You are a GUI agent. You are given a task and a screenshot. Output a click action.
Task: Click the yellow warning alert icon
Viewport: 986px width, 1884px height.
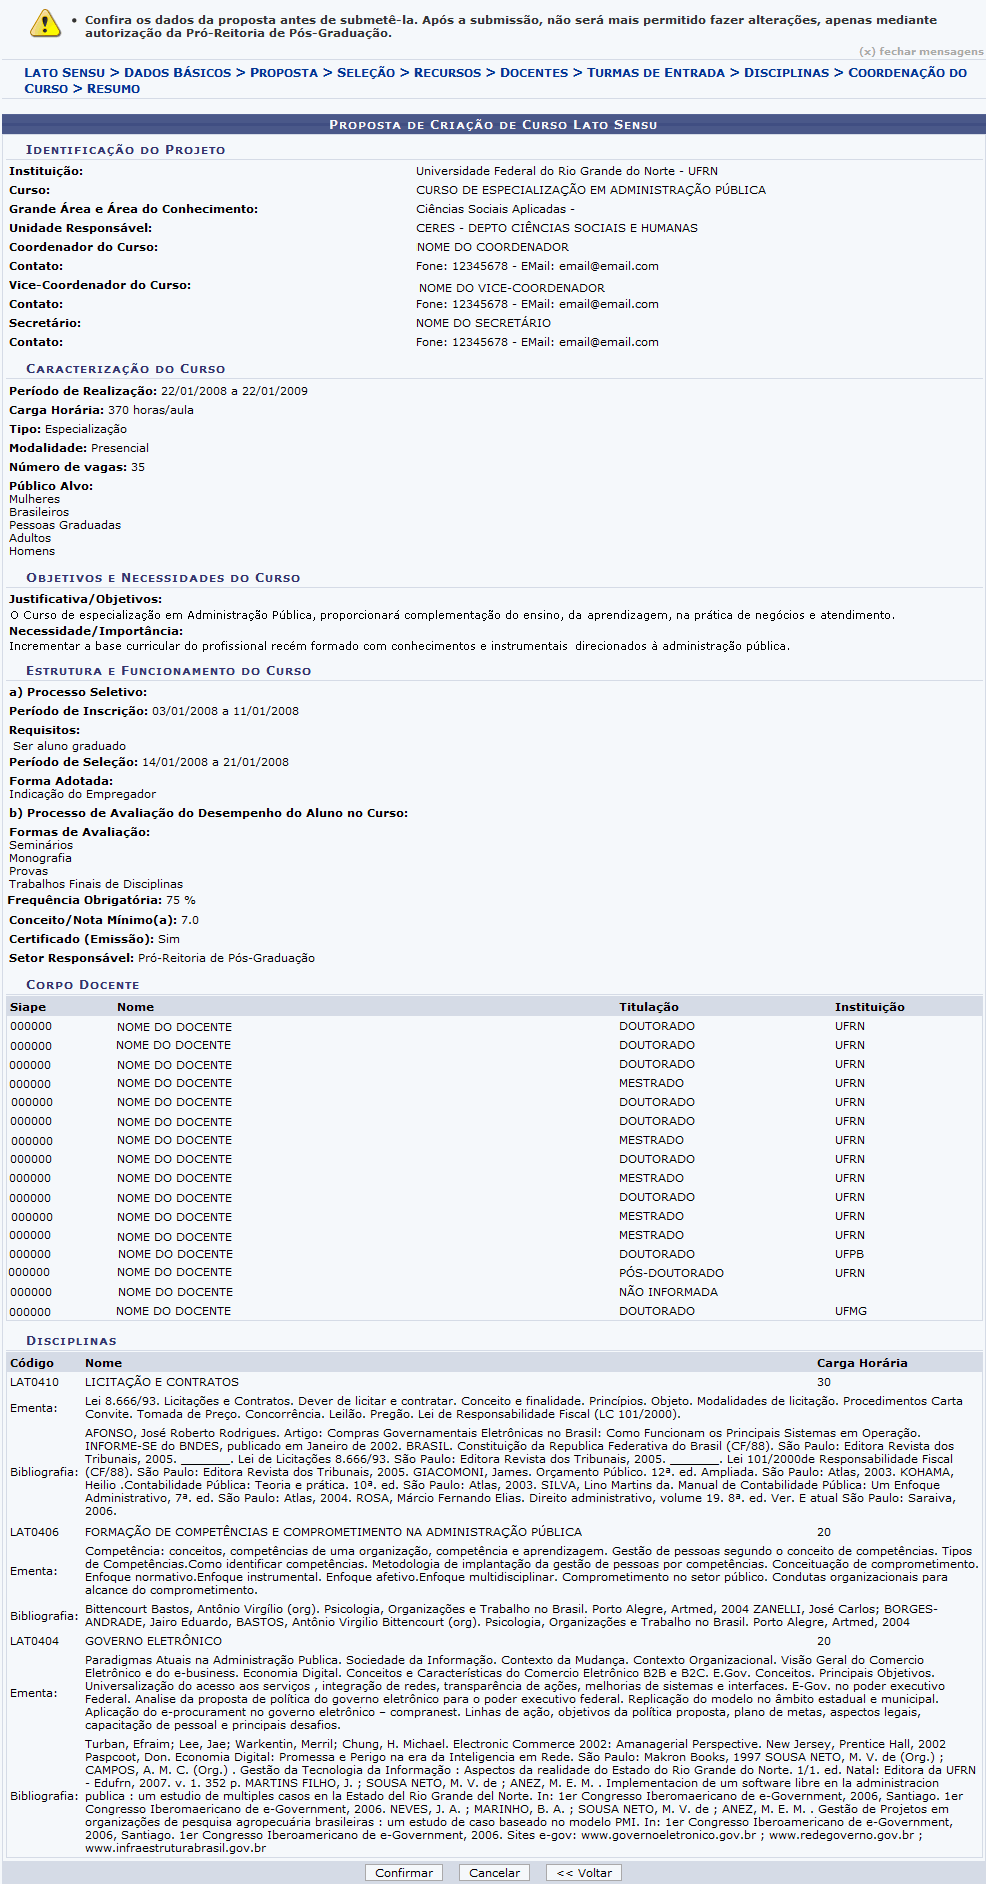pos(44,24)
